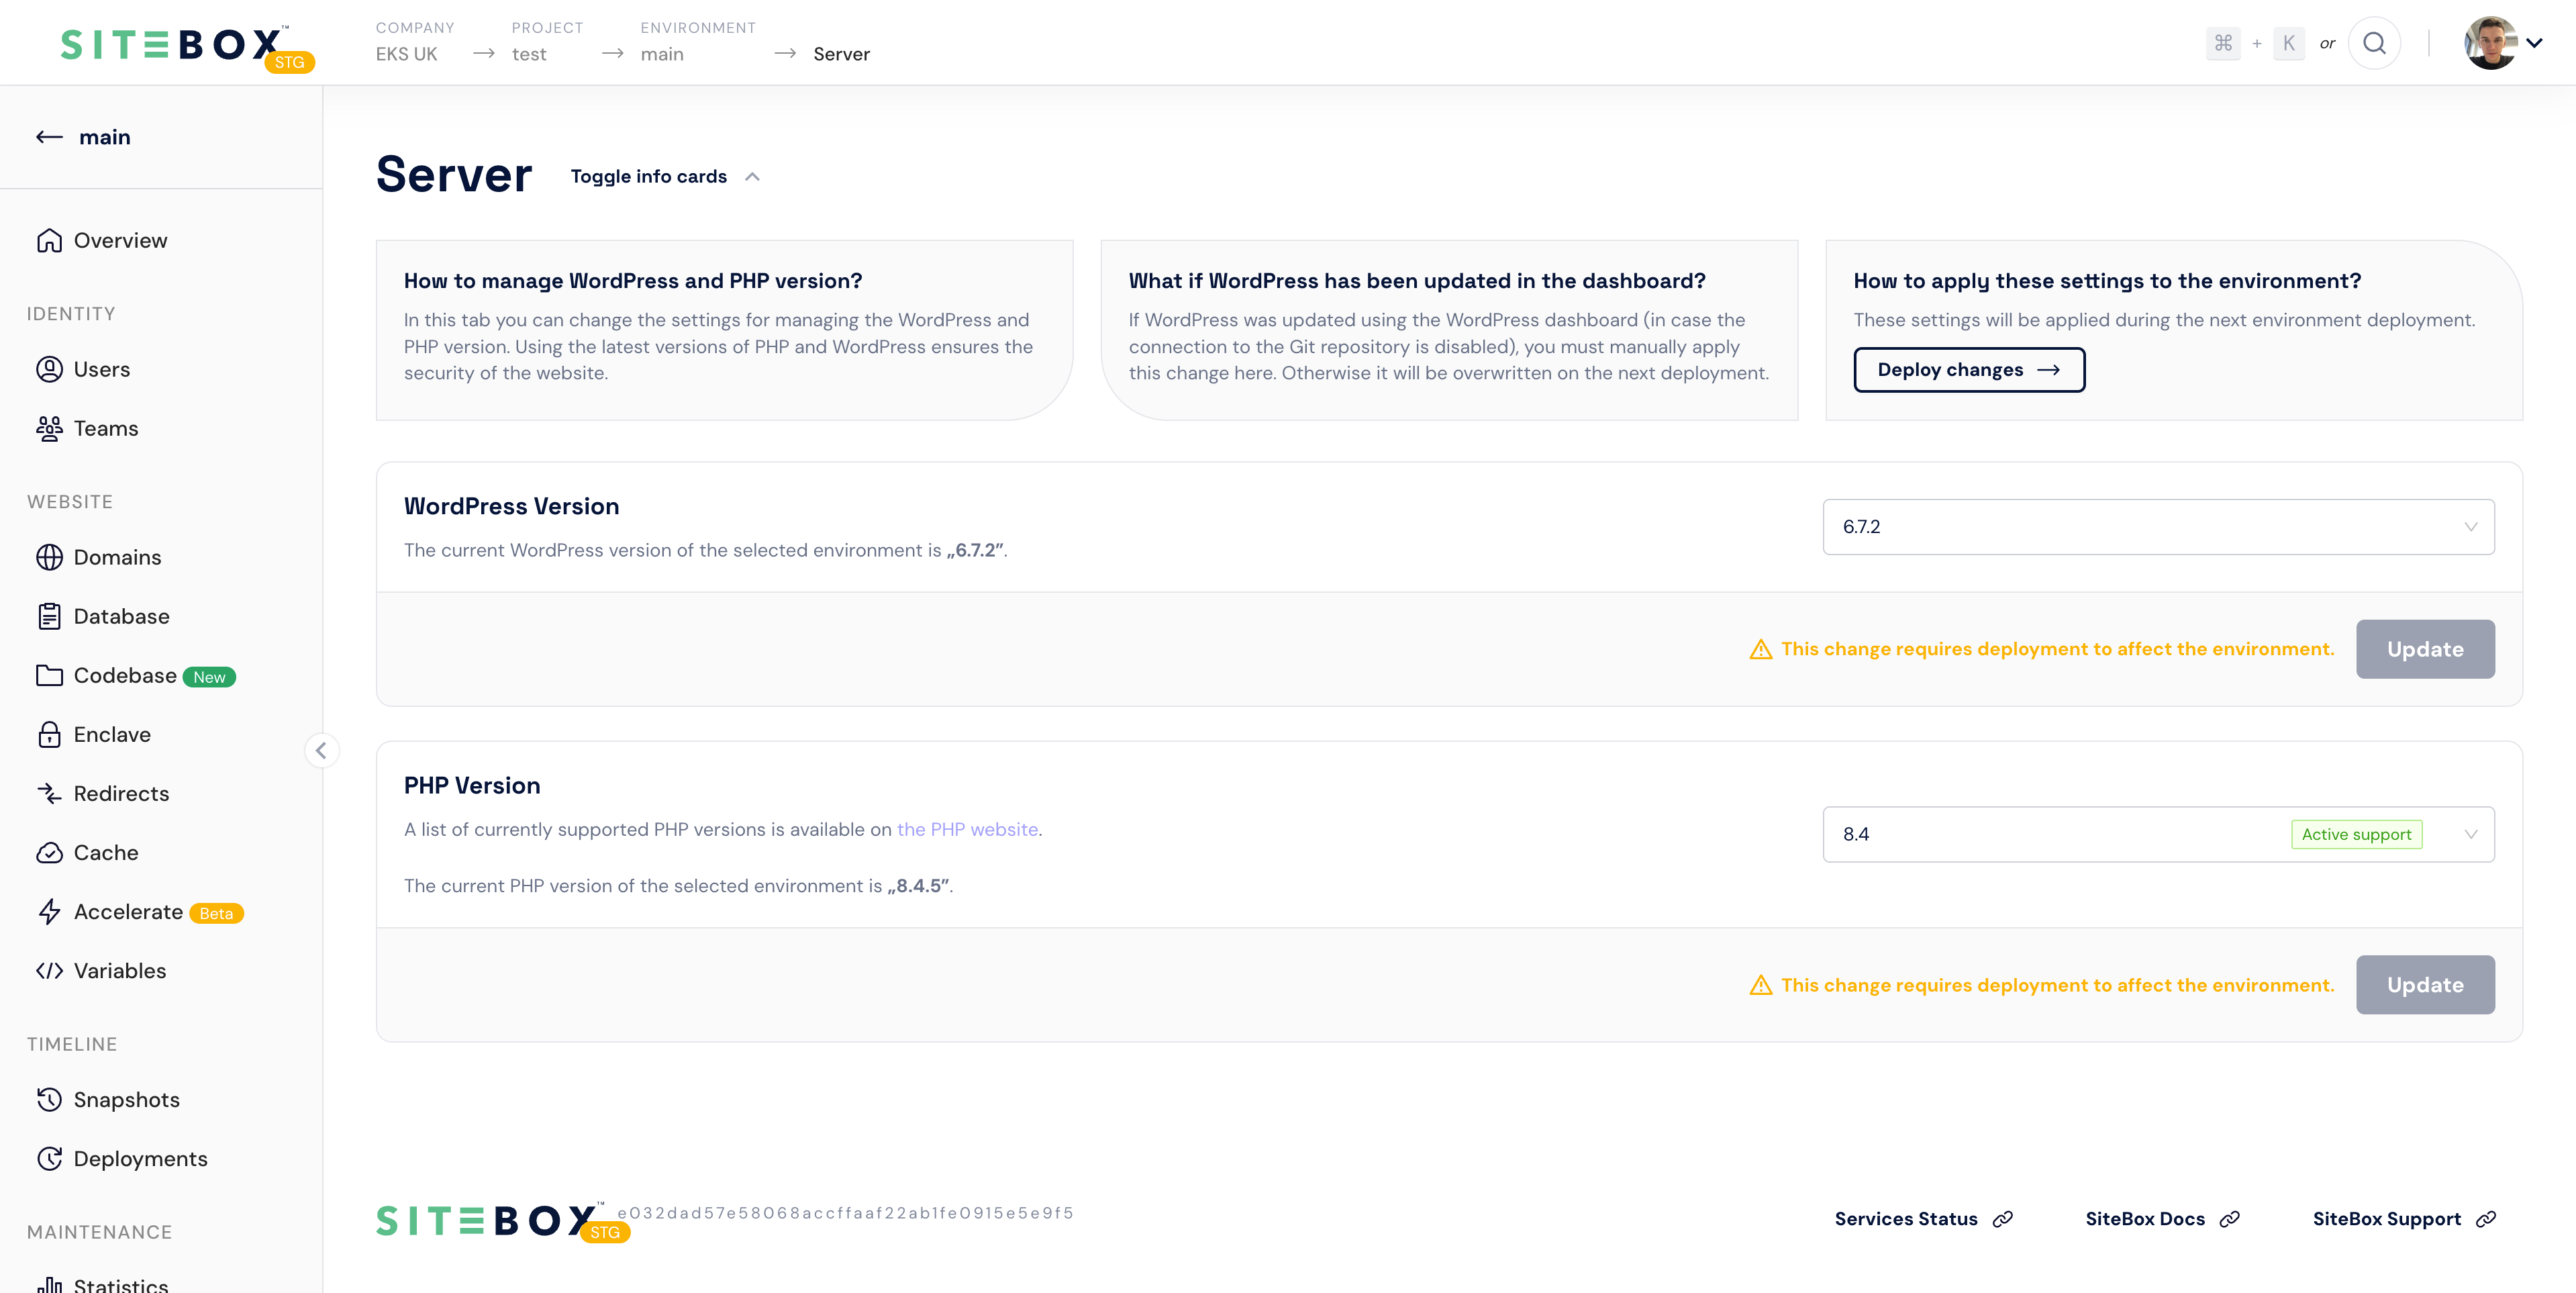The image size is (2576, 1293).
Task: Click the user avatar photo
Action: click(2490, 43)
